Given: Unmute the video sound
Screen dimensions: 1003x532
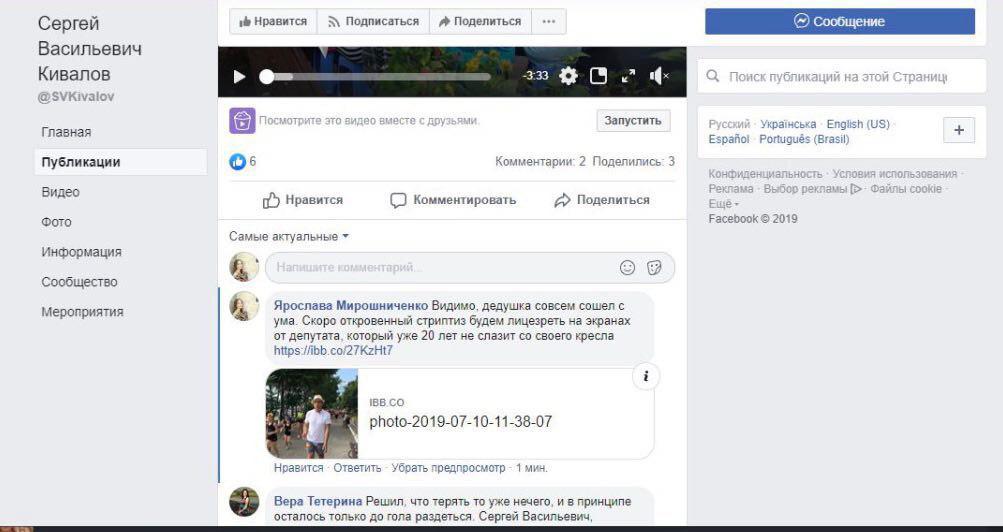Looking at the screenshot, I should [x=659, y=76].
